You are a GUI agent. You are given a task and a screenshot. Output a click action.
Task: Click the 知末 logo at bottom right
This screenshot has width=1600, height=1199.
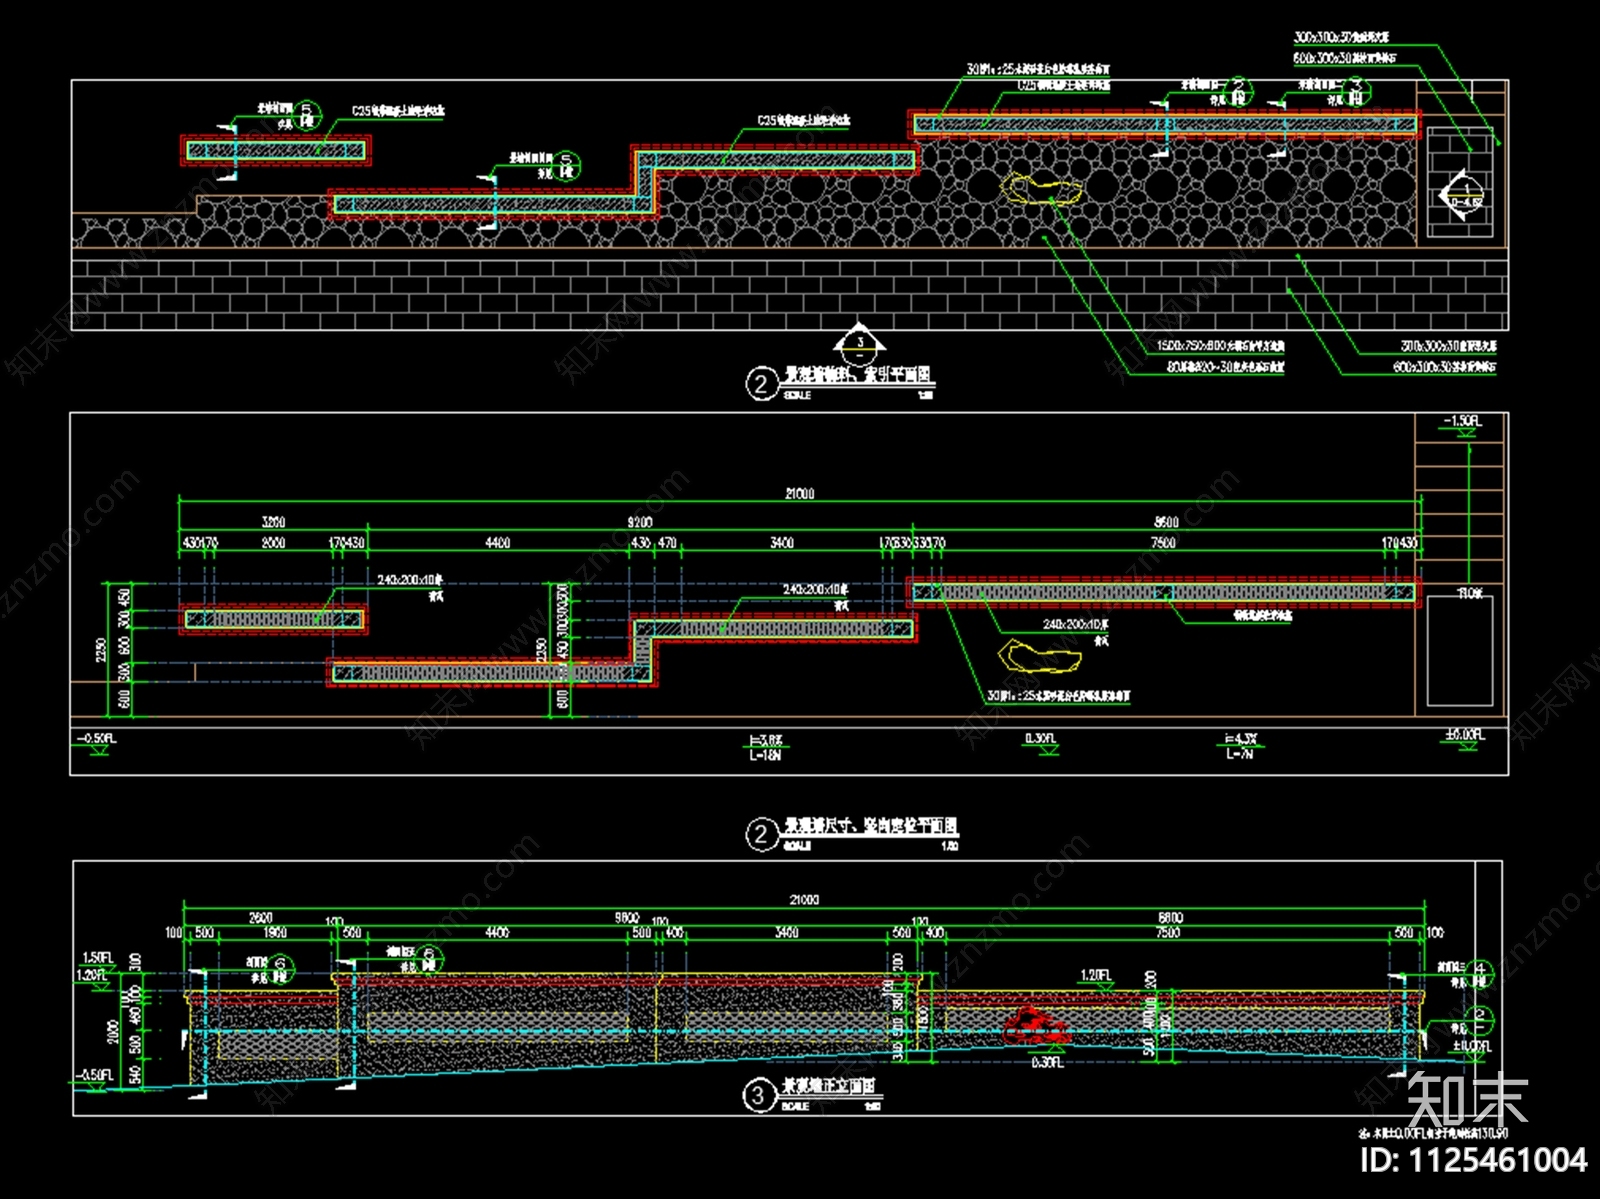click(1468, 1099)
